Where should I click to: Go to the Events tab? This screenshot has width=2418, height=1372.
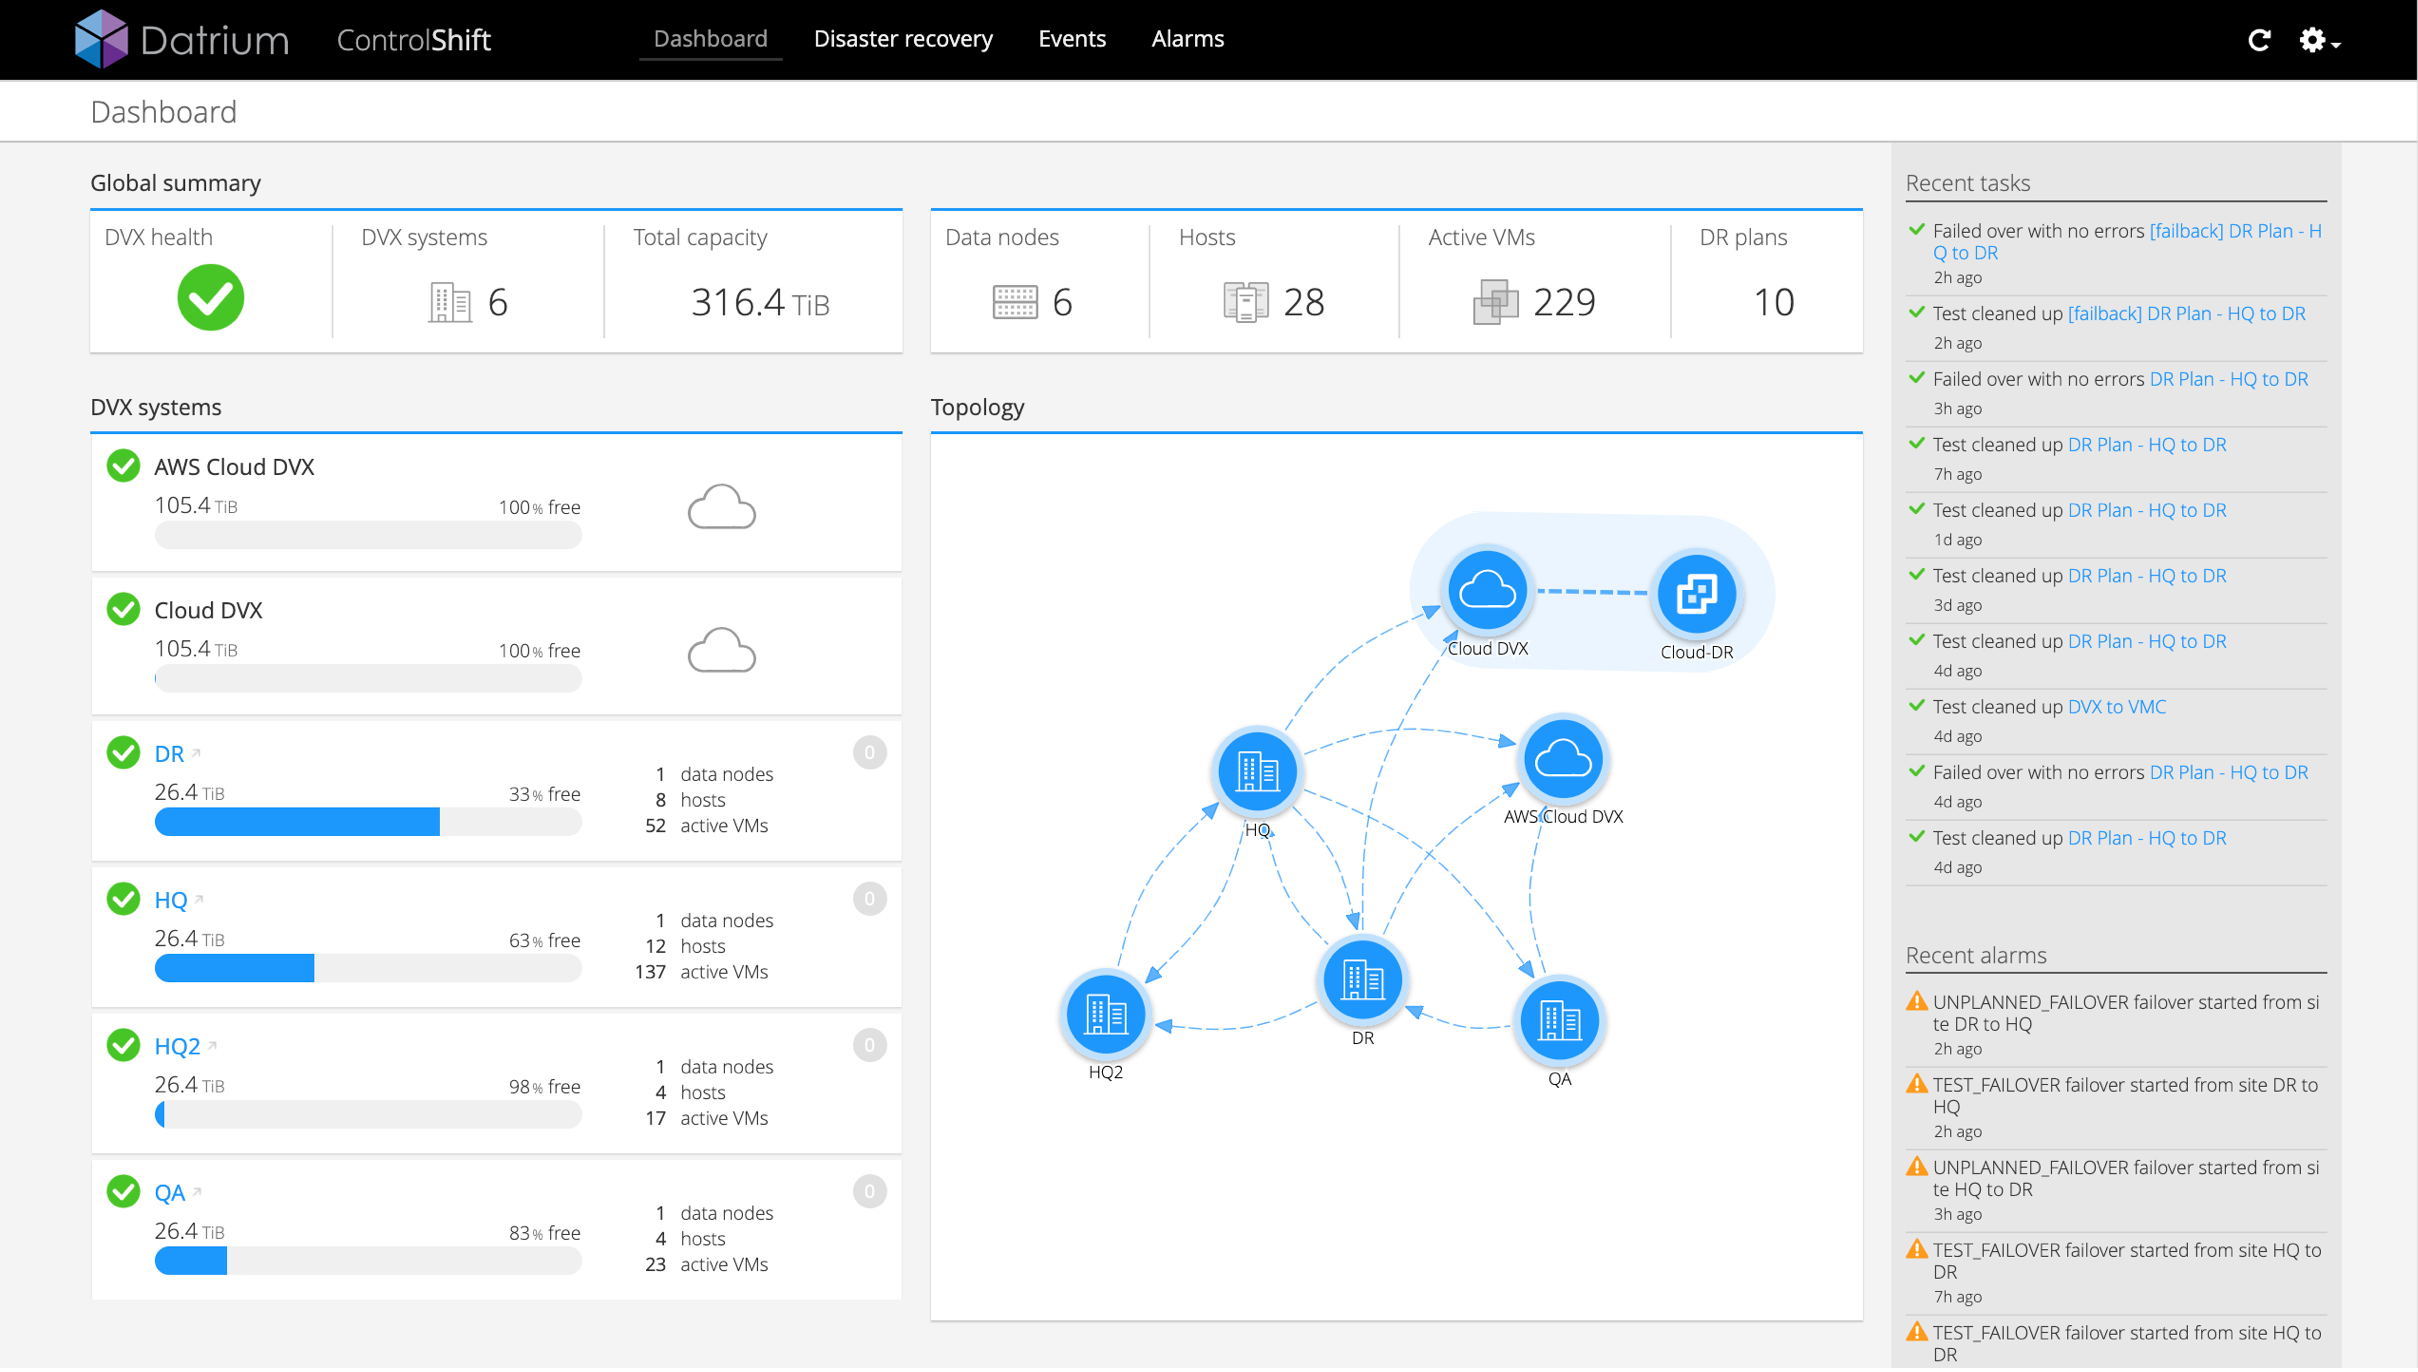1072,39
